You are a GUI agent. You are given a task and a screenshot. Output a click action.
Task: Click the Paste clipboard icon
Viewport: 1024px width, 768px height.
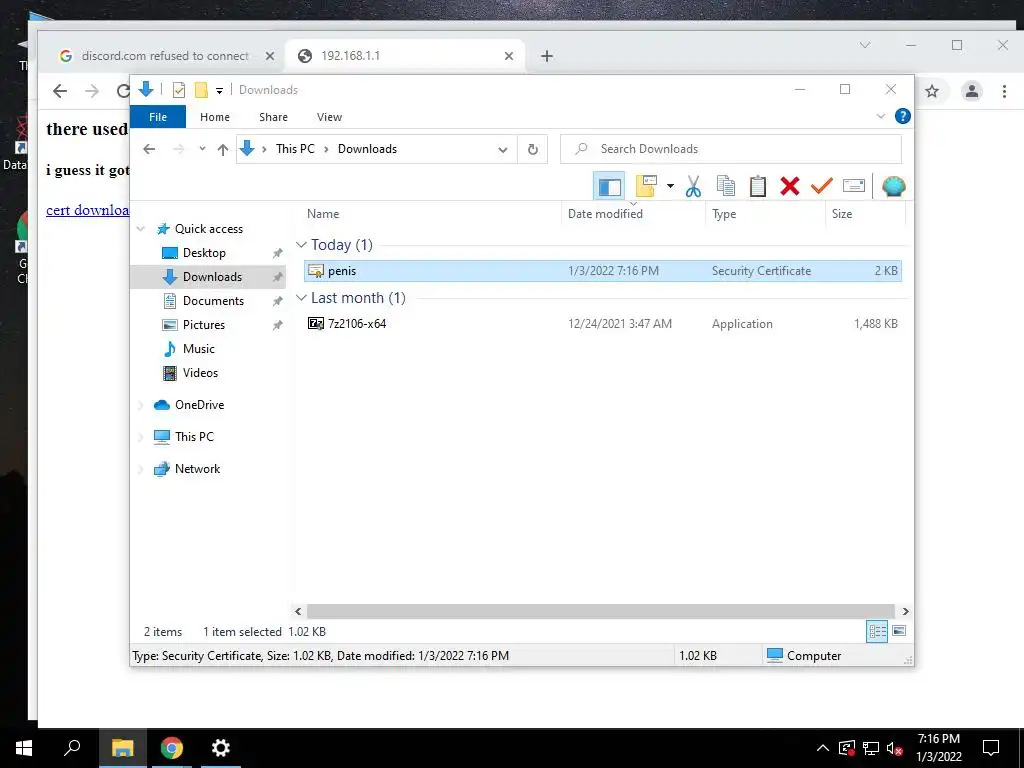tap(758, 187)
